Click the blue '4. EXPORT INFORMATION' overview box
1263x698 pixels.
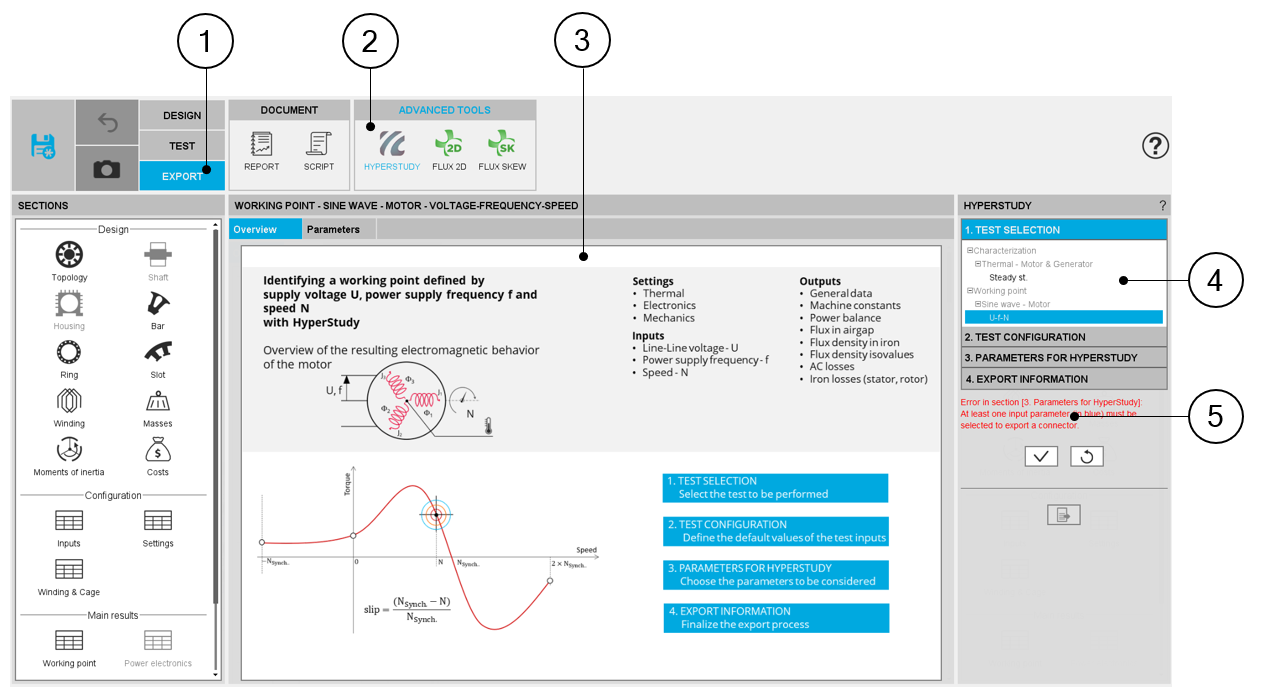pyautogui.click(x=776, y=618)
